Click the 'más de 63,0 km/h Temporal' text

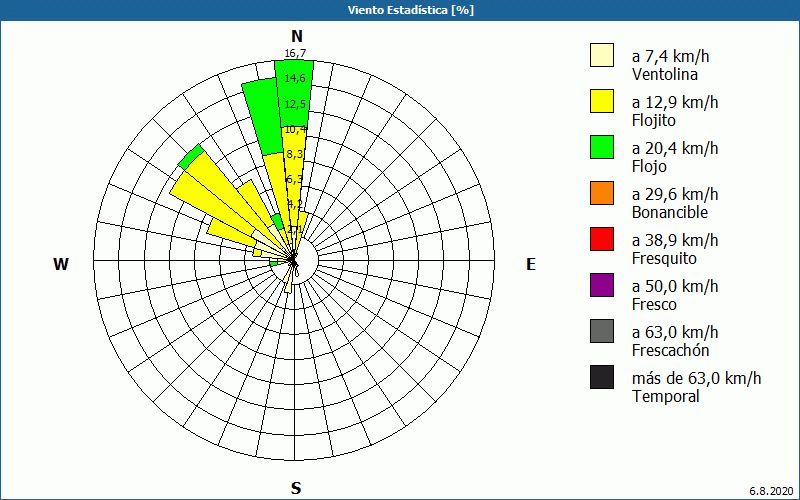point(696,387)
